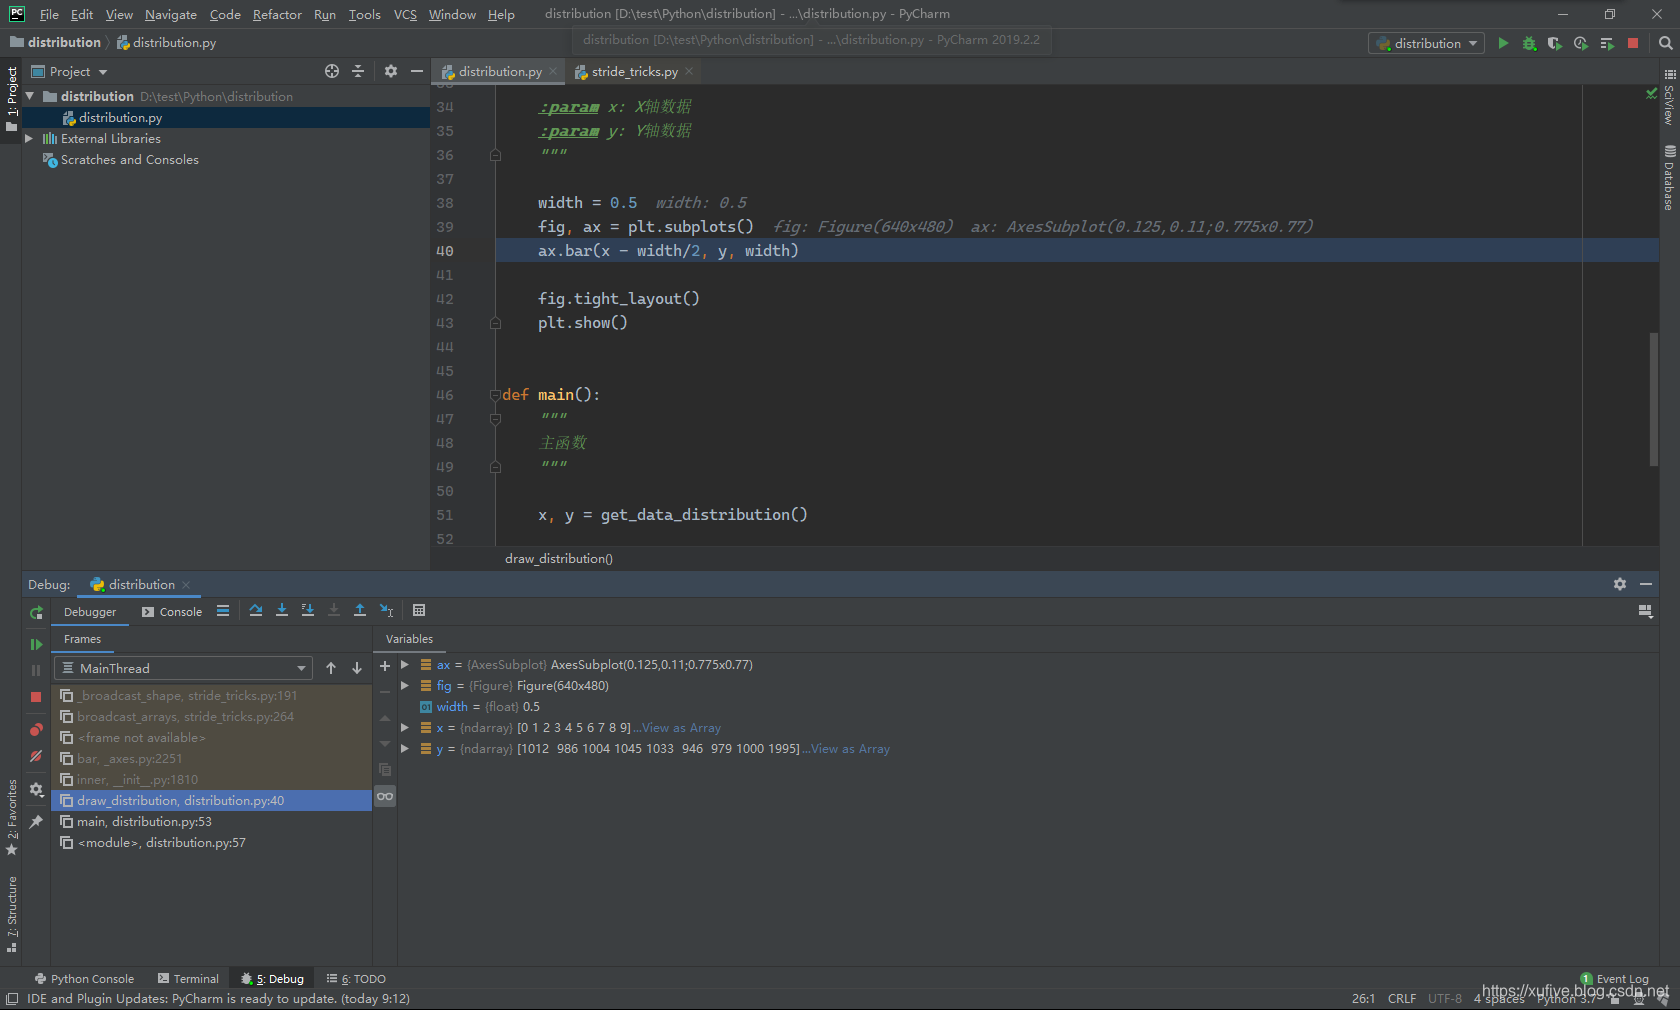Open Terminal tool window tab
The image size is (1680, 1010).
(188, 979)
